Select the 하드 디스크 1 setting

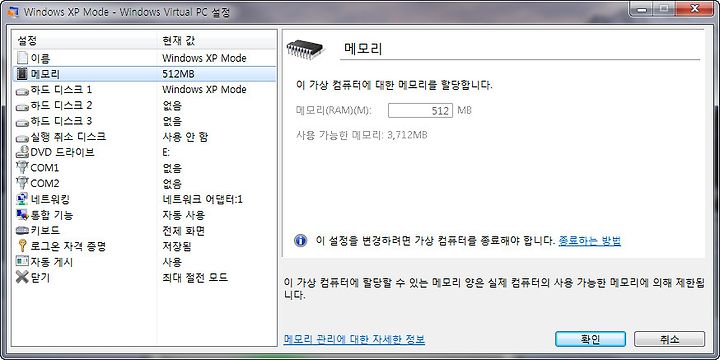(x=145, y=90)
